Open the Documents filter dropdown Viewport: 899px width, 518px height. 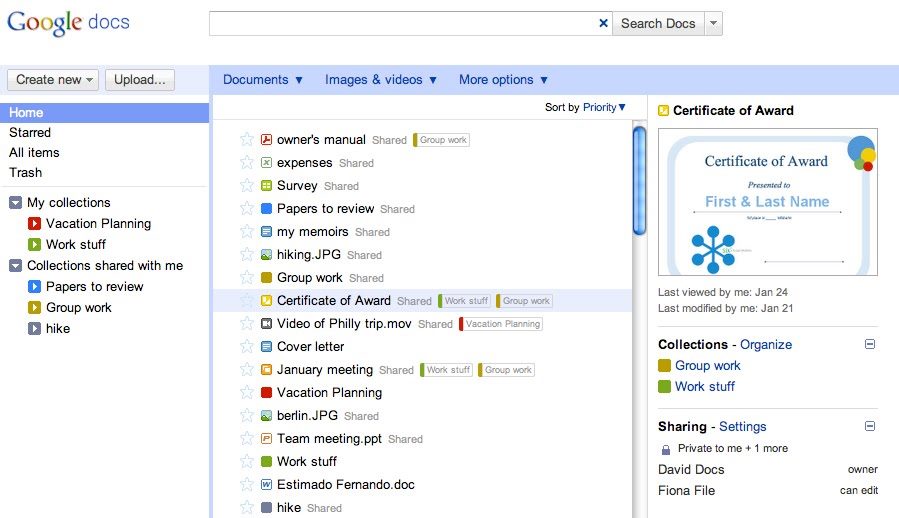tap(263, 80)
